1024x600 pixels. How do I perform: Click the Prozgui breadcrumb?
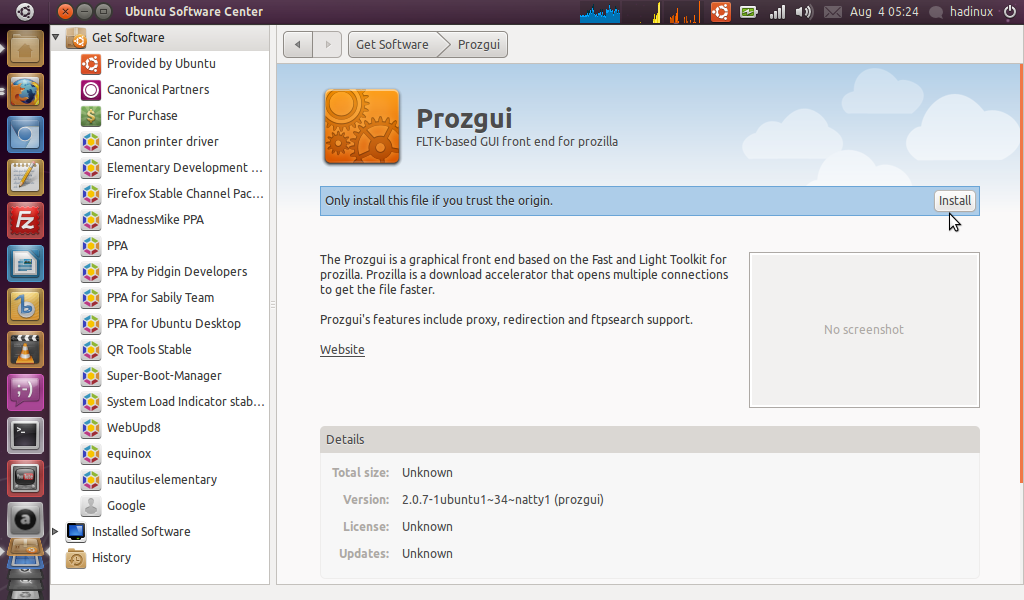(x=479, y=44)
